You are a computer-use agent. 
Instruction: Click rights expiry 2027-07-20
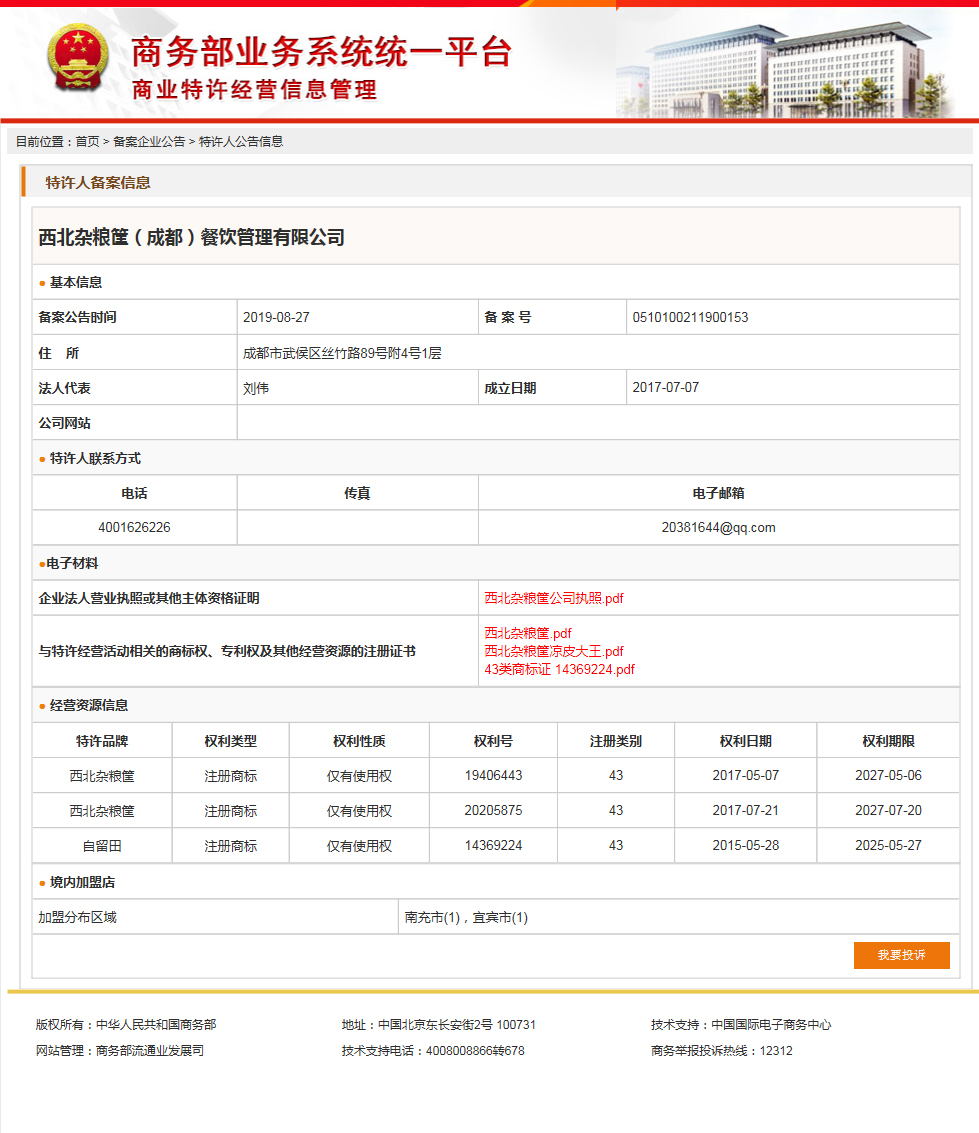pos(888,811)
